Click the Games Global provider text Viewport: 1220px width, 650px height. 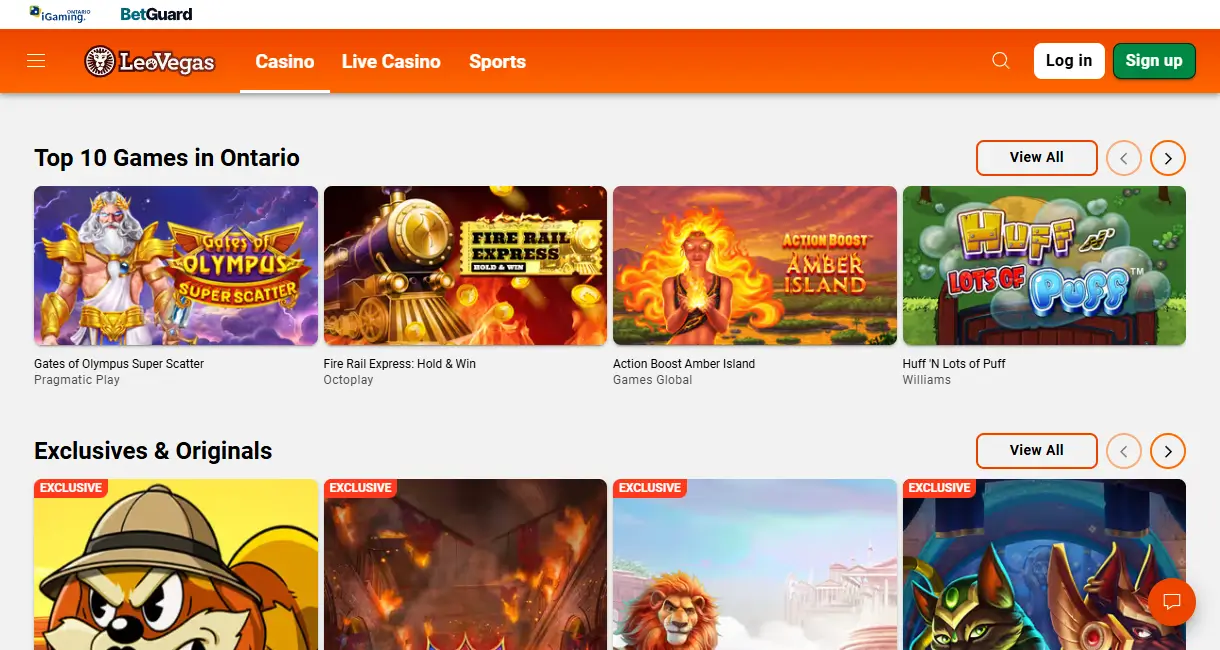[x=653, y=380]
